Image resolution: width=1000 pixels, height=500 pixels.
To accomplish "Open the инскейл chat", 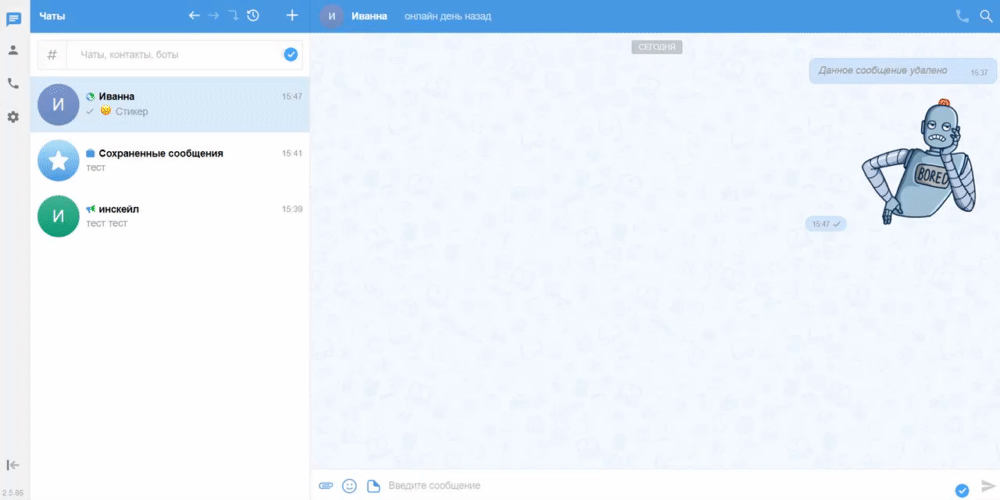I will (x=170, y=216).
